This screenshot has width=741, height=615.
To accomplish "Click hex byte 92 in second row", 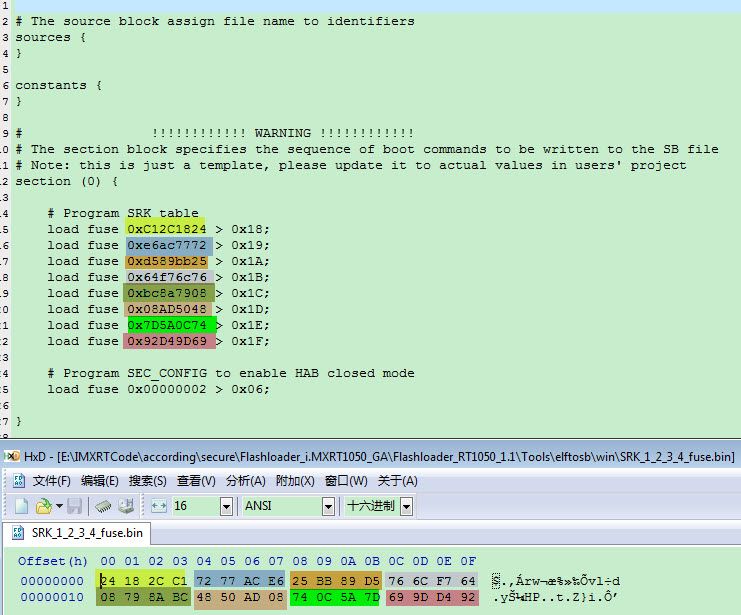I will tap(468, 597).
